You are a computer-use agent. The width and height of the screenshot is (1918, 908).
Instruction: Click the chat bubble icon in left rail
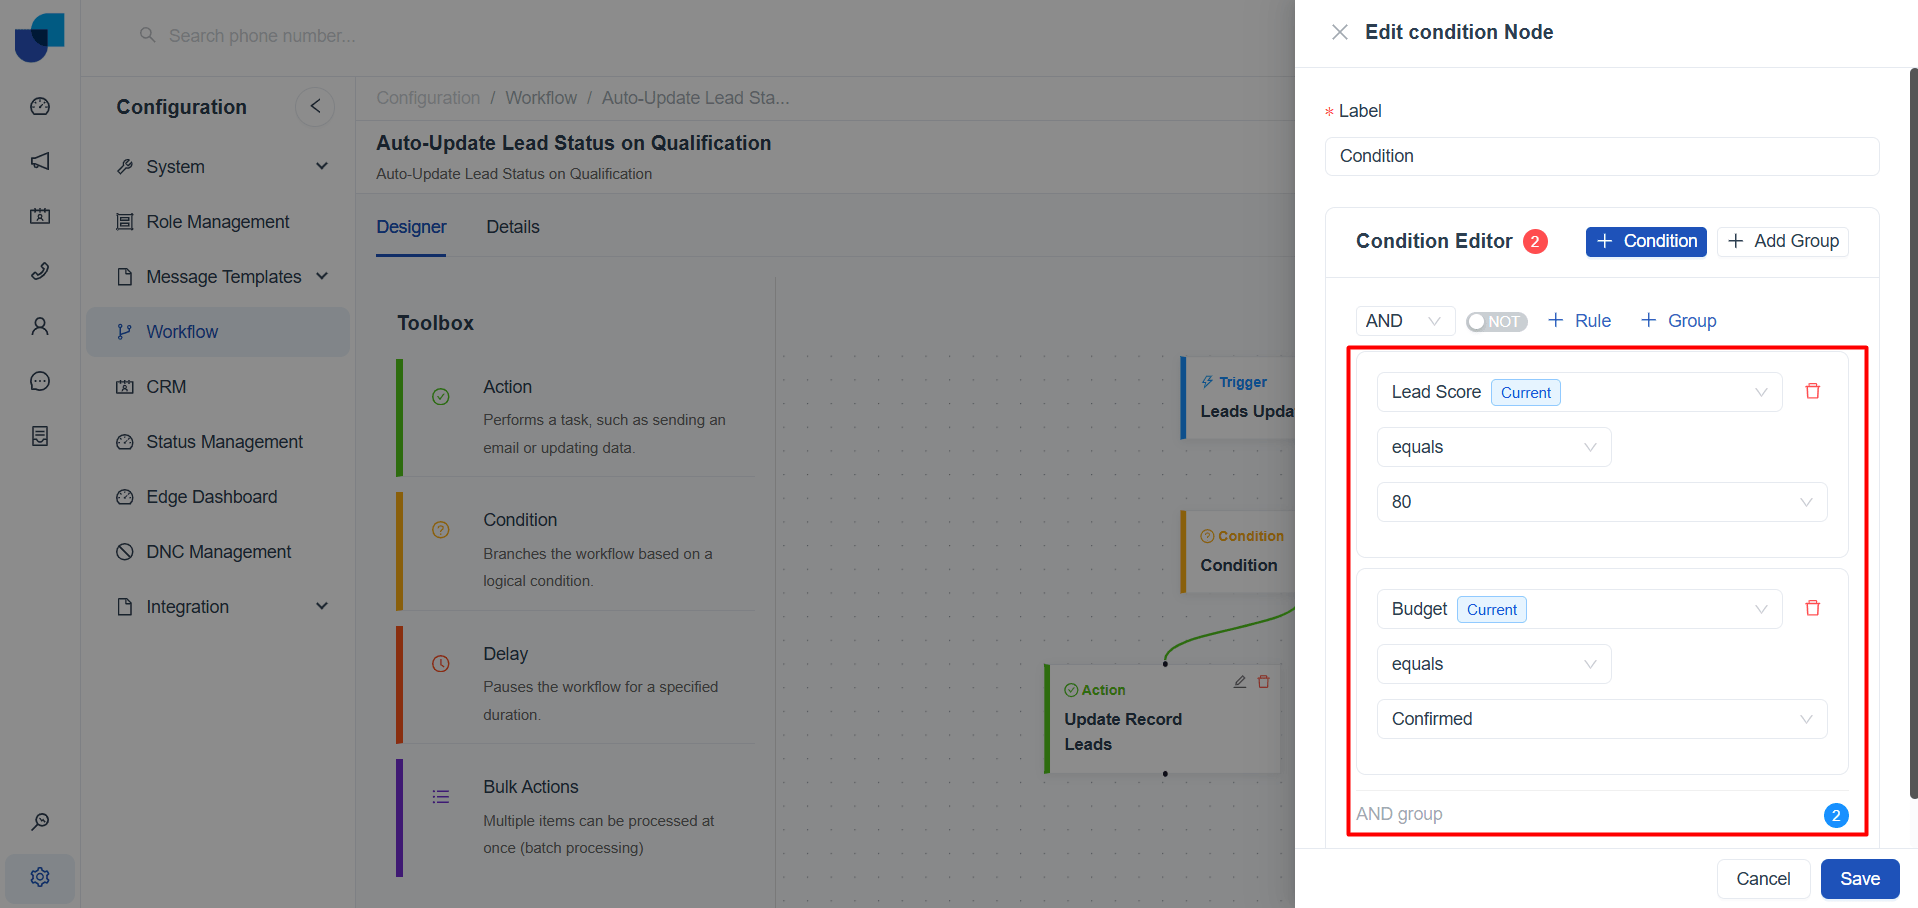(40, 381)
